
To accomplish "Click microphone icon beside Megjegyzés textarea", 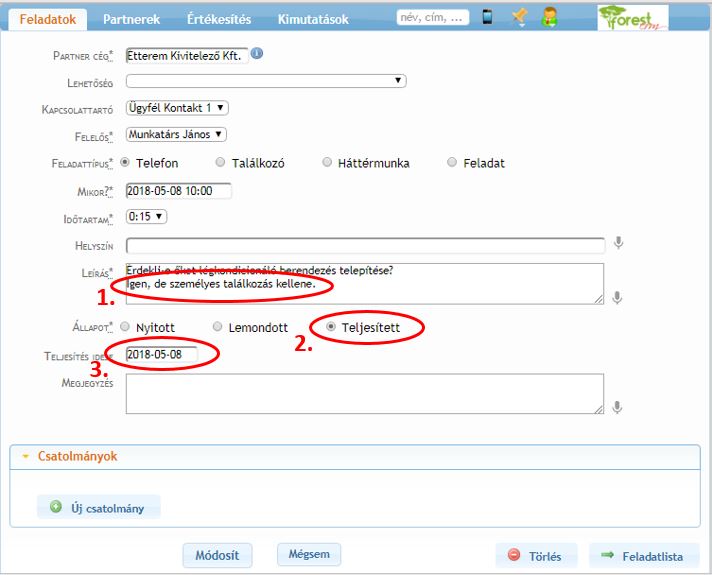I will click(619, 407).
